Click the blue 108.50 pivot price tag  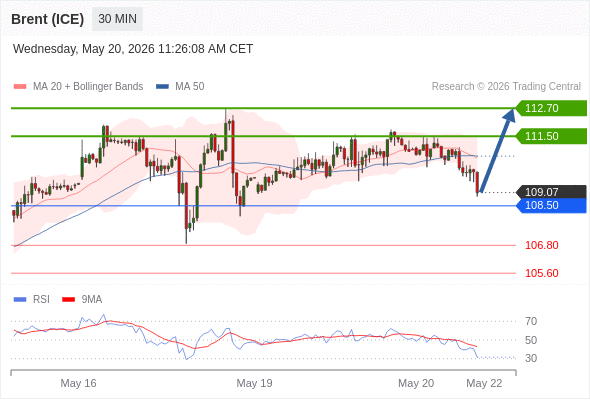[x=551, y=205]
